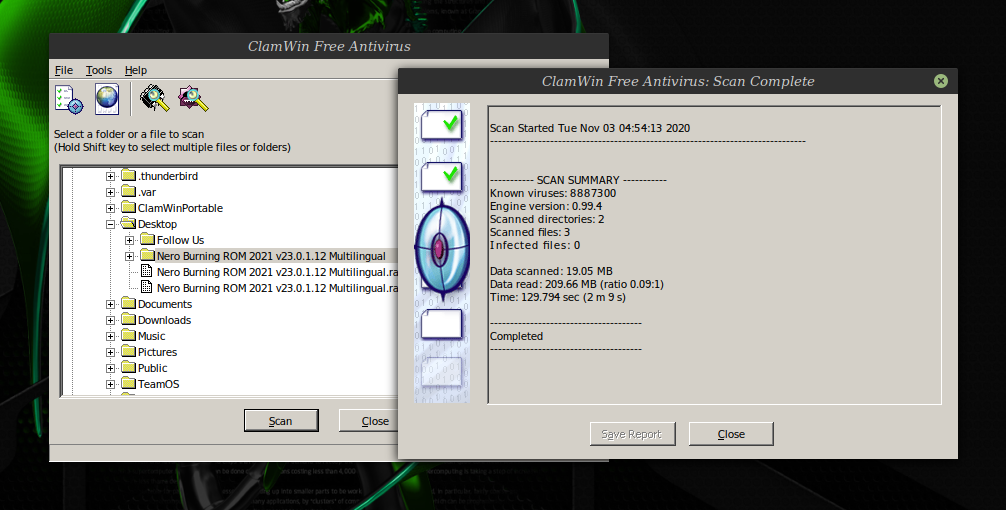Open the File menu
The height and width of the screenshot is (510, 1006).
(64, 70)
